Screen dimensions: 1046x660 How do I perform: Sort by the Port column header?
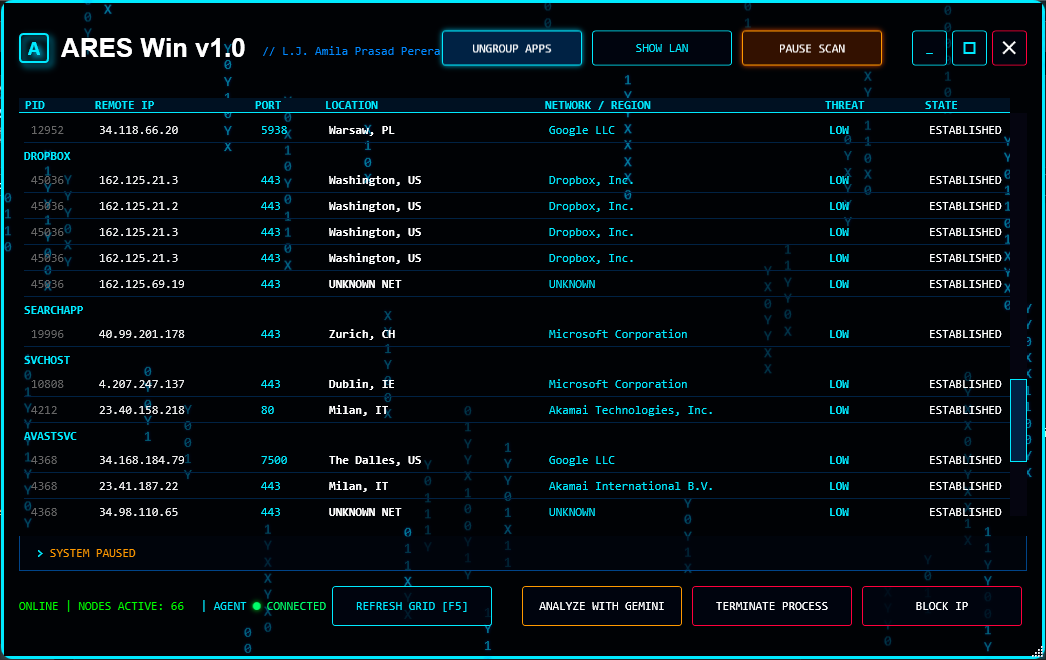268,105
